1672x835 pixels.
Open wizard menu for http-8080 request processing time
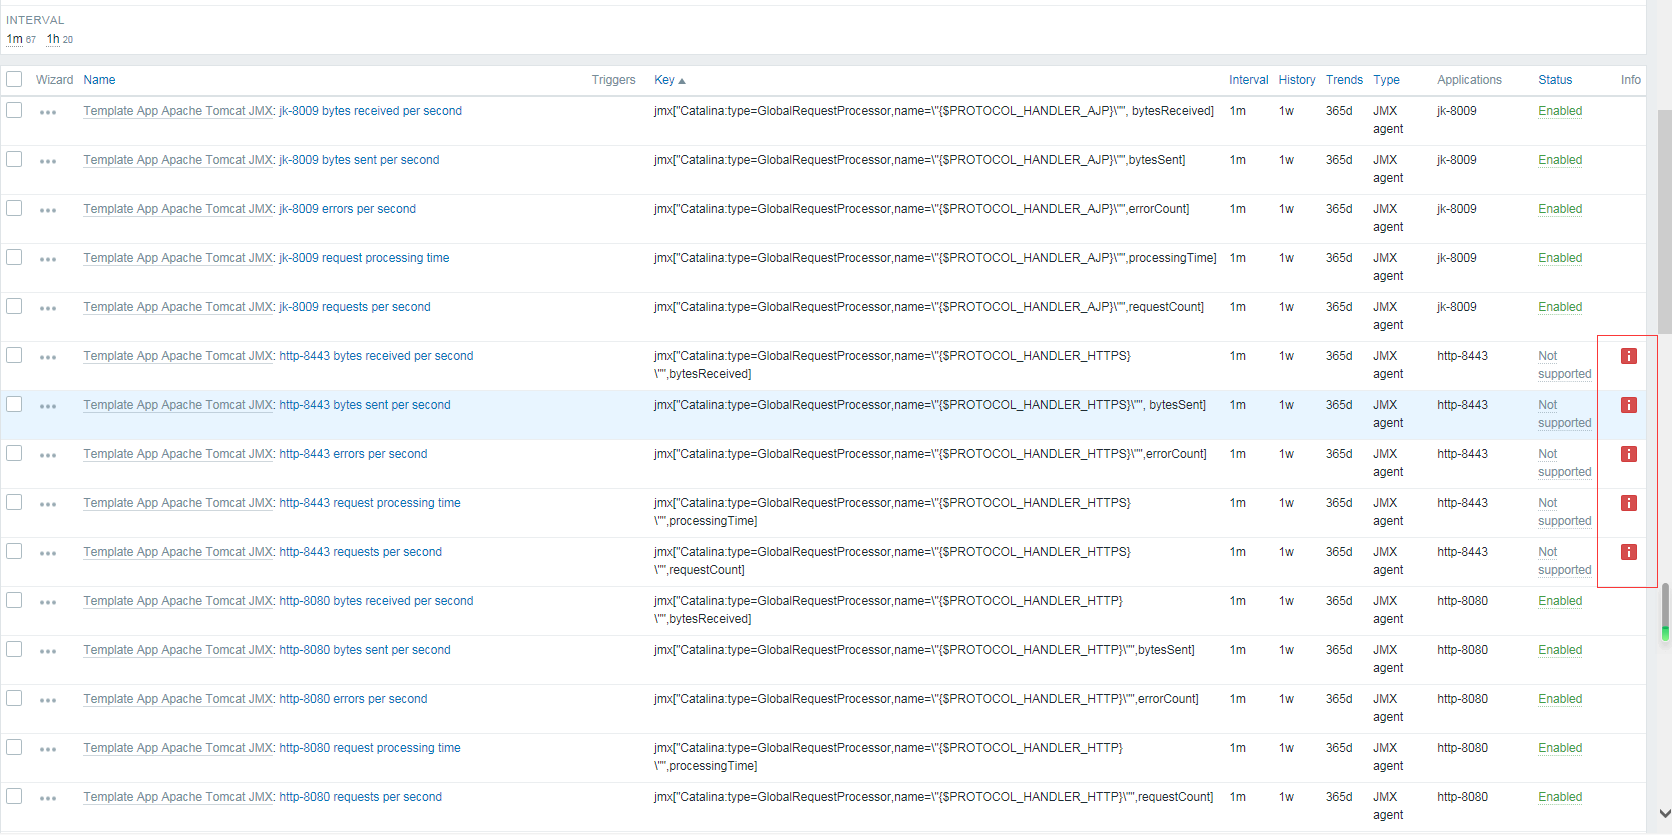pos(48,749)
